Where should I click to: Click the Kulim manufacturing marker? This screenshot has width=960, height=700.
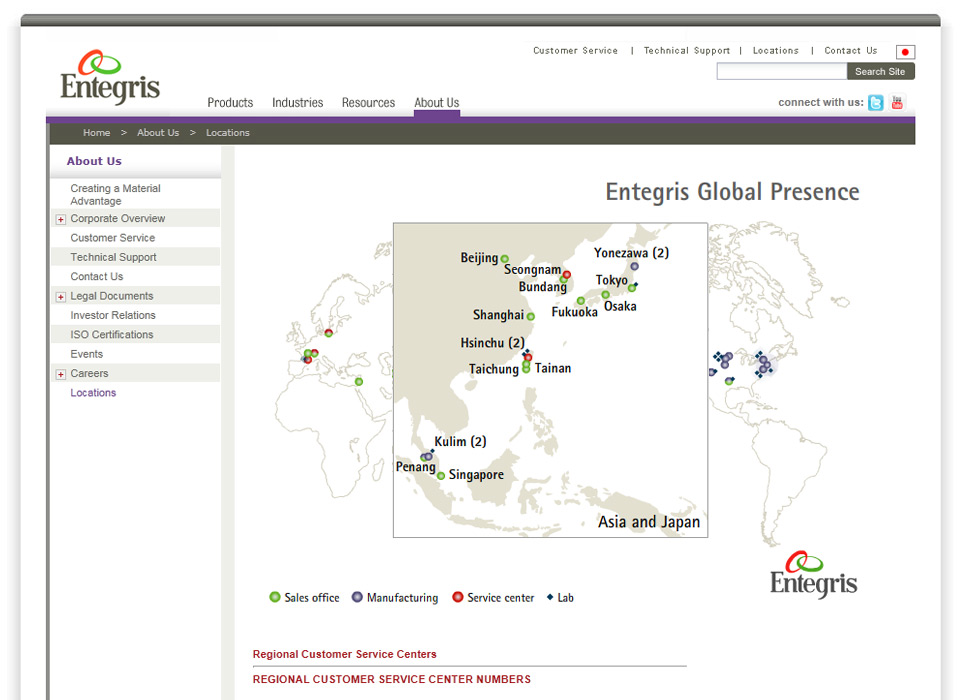(429, 457)
